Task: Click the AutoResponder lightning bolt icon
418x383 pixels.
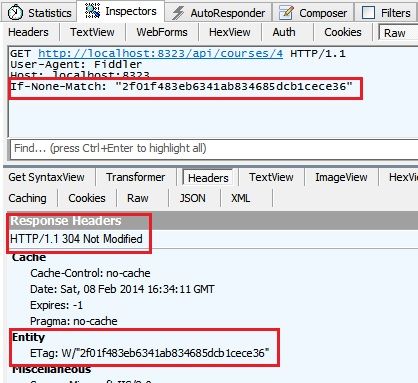Action: click(178, 13)
